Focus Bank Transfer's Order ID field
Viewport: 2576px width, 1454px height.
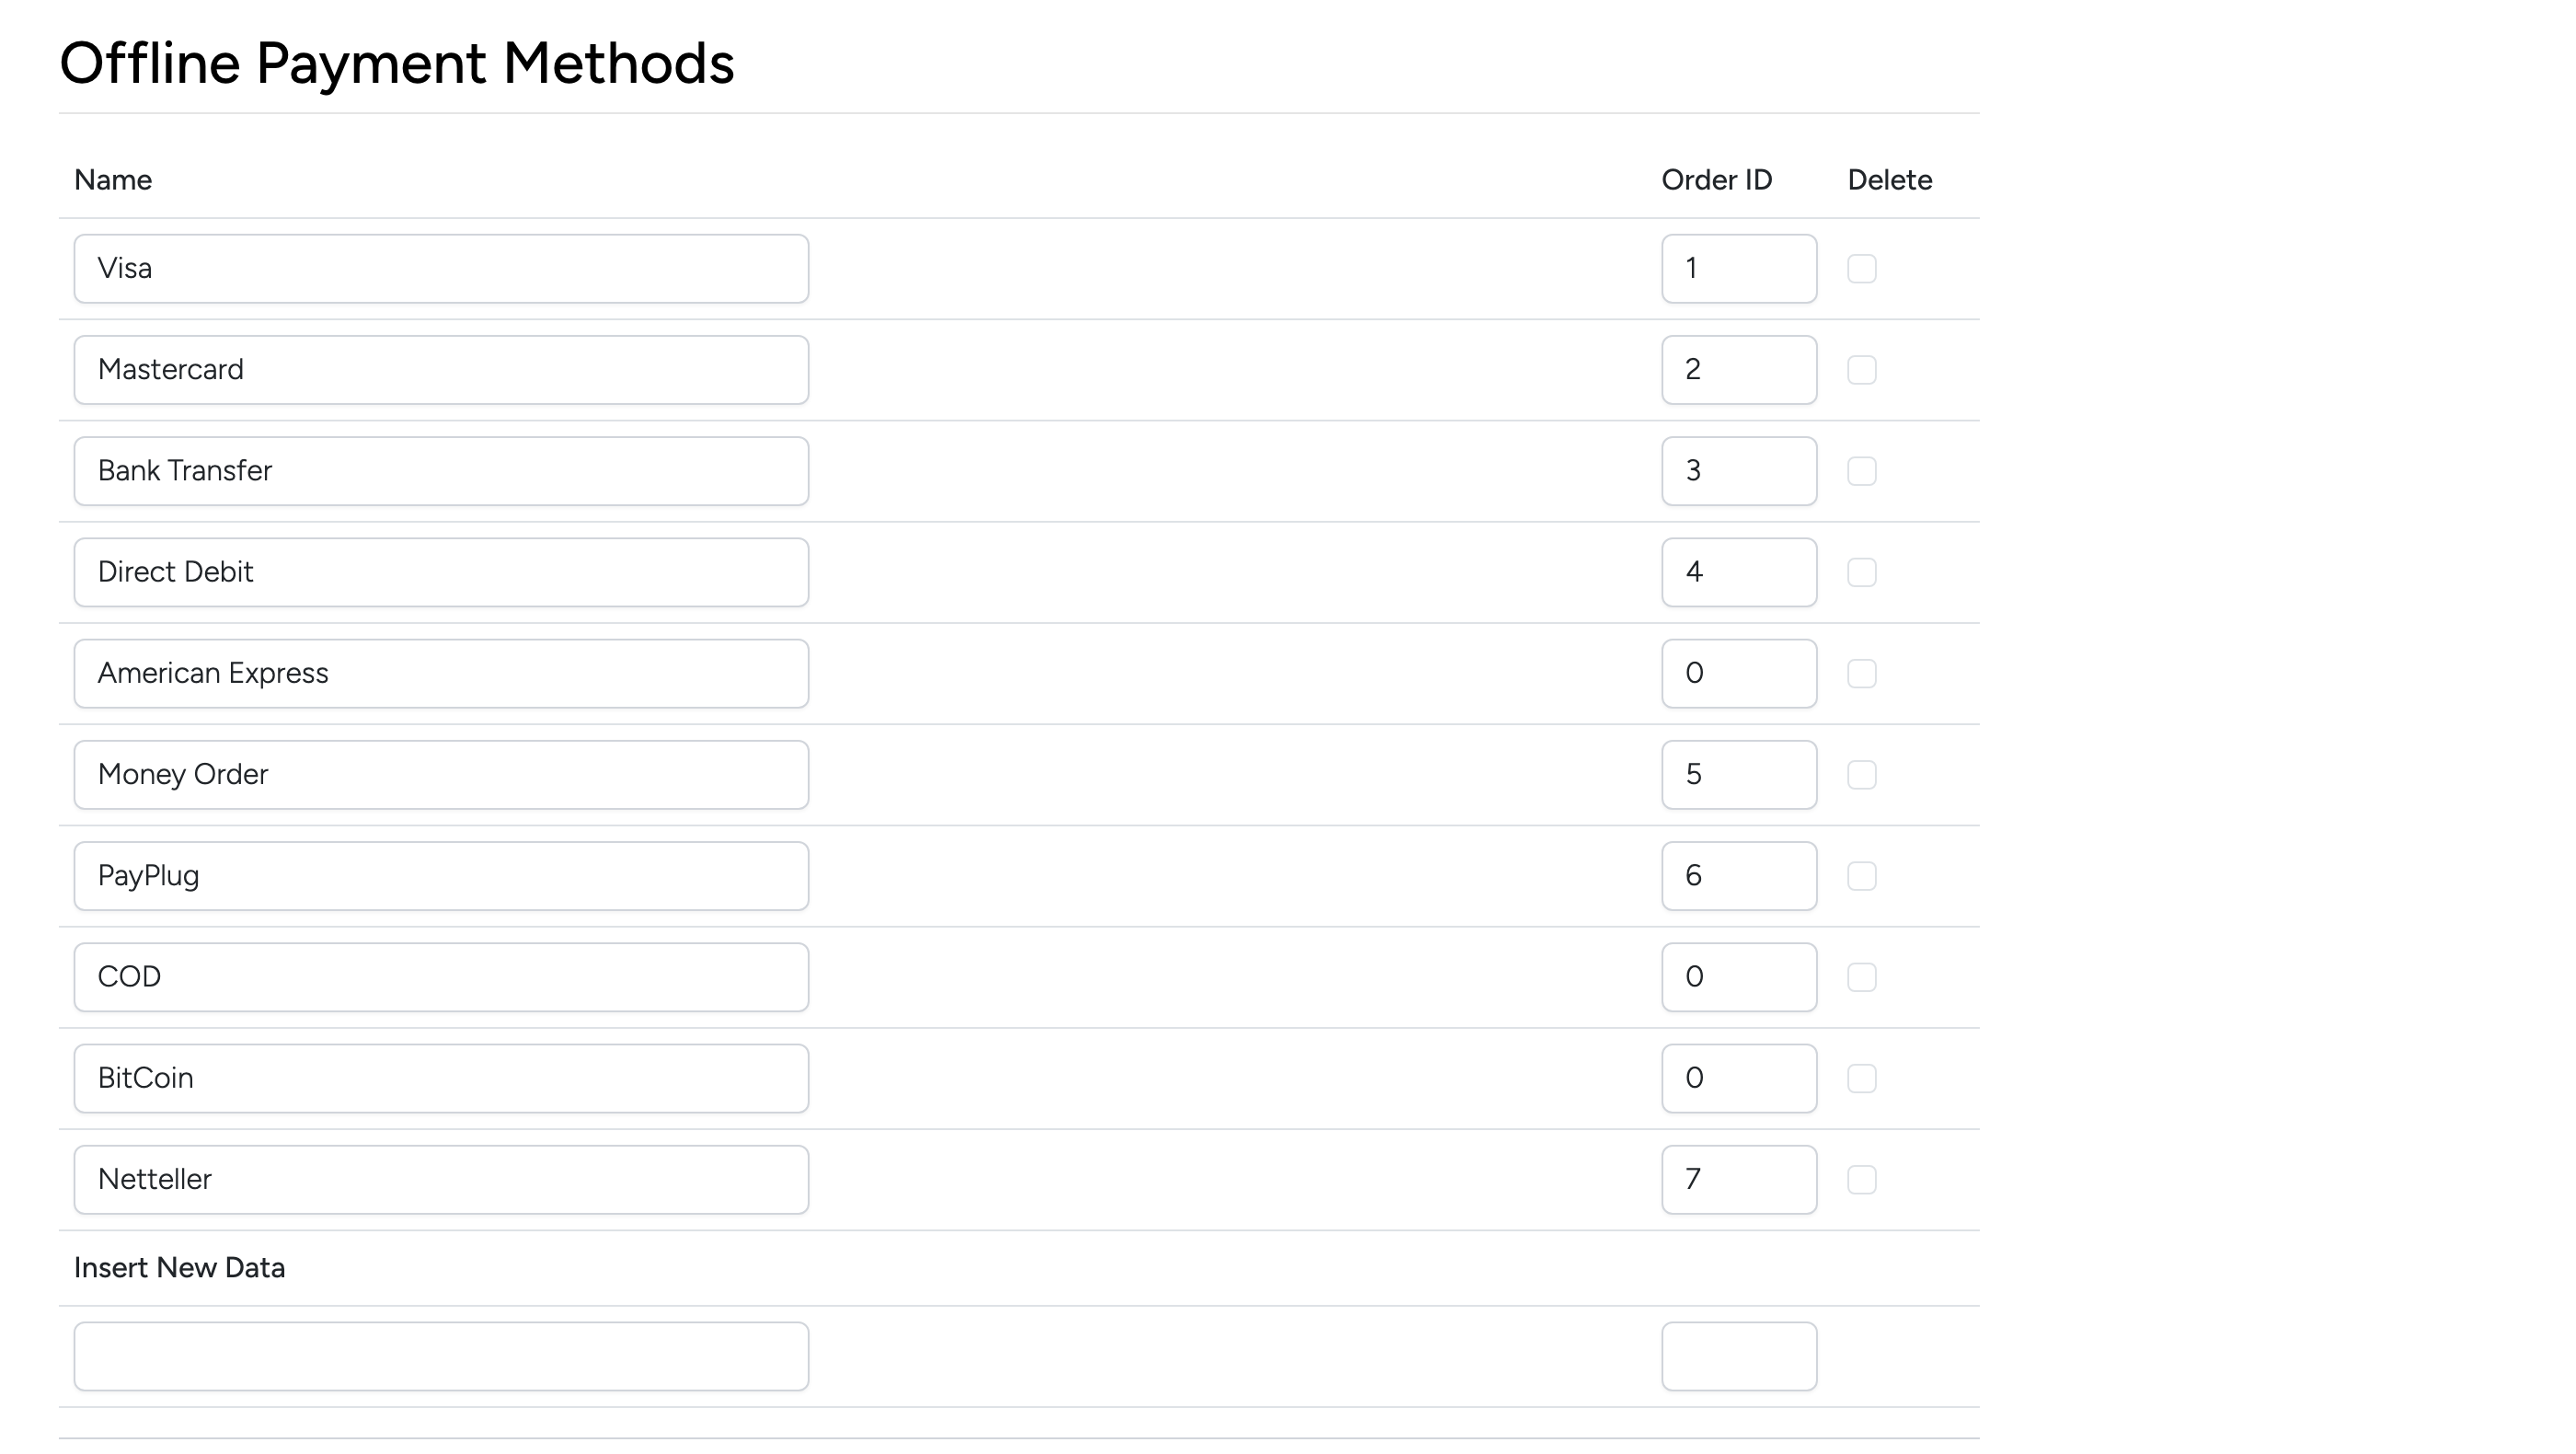click(x=1739, y=470)
